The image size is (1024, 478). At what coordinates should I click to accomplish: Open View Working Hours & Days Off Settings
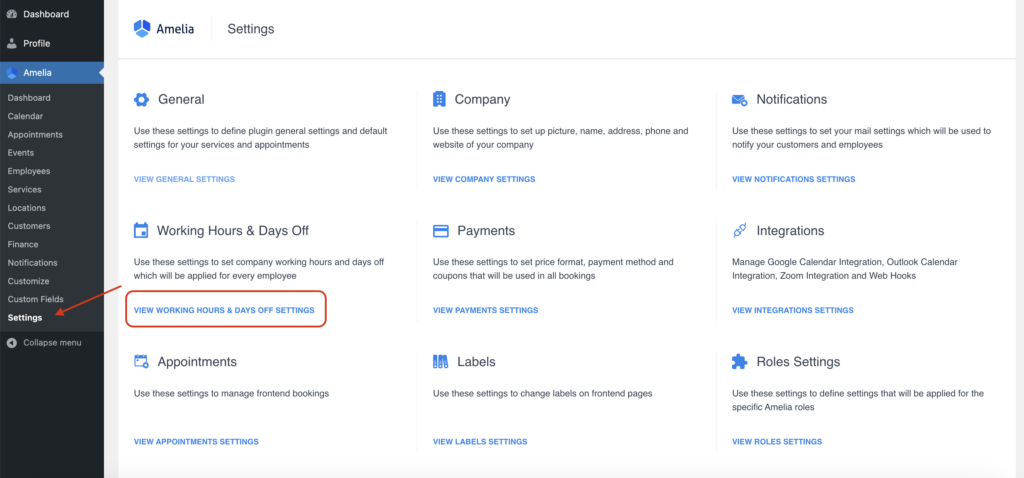point(225,310)
